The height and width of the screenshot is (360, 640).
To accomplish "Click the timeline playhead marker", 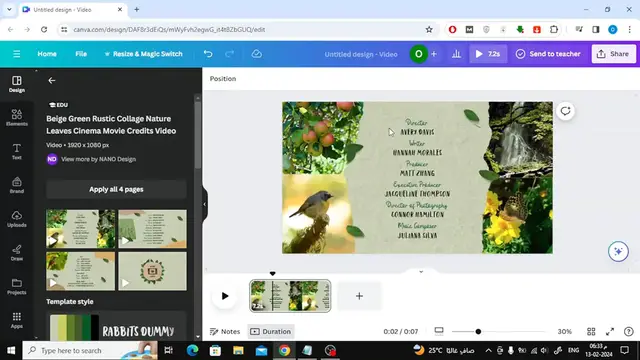I will coord(273,273).
